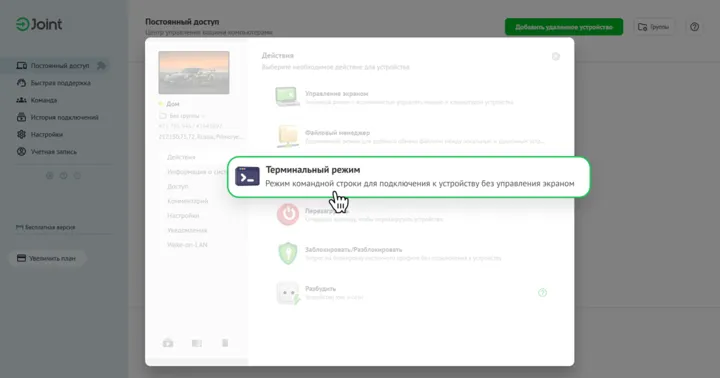
Task: Open the Группы button
Action: coord(654,27)
